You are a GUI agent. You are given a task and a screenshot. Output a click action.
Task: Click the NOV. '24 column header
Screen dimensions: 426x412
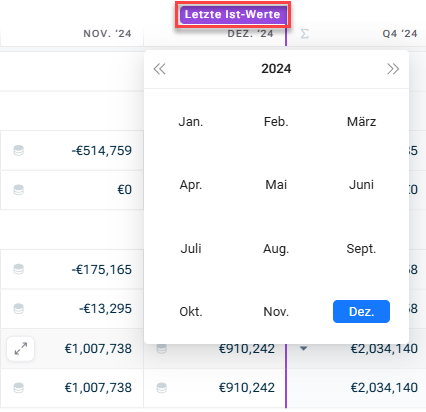pyautogui.click(x=107, y=34)
